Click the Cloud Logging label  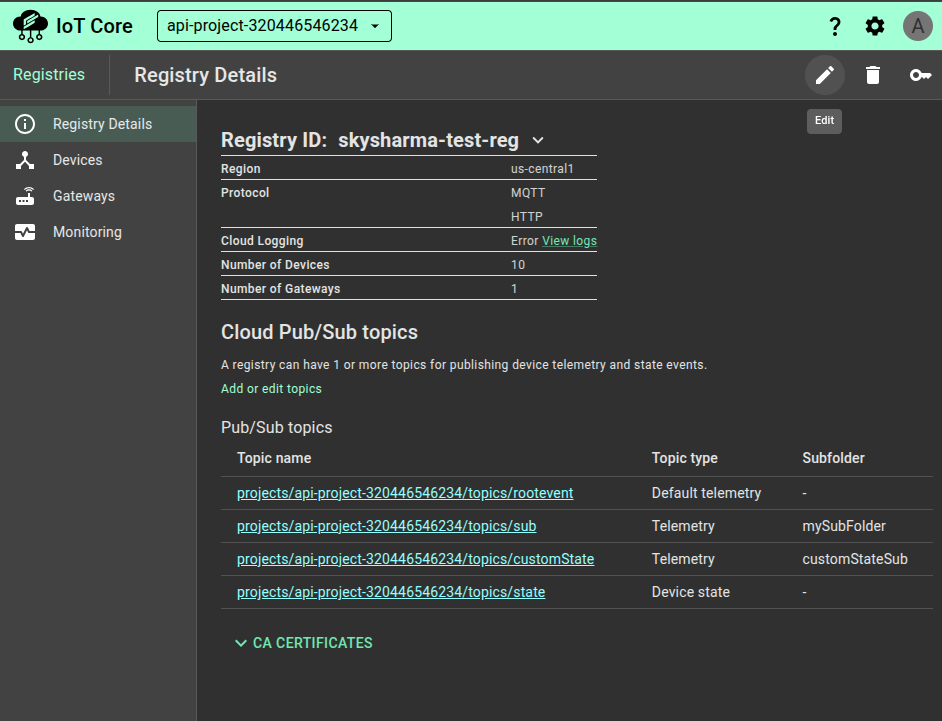coord(262,241)
